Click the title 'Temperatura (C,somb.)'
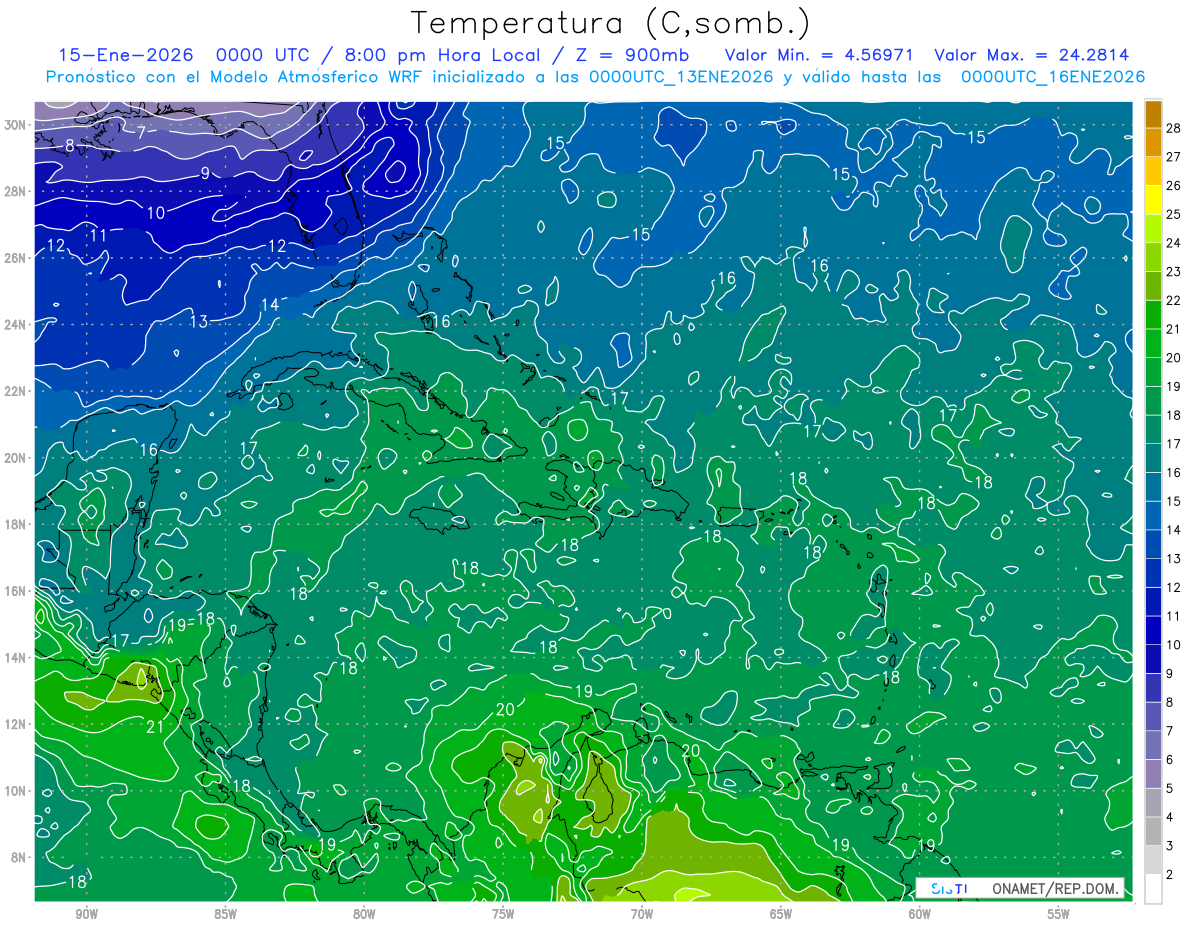Image resolution: width=1200 pixels, height=927 pixels. pyautogui.click(x=610, y=23)
